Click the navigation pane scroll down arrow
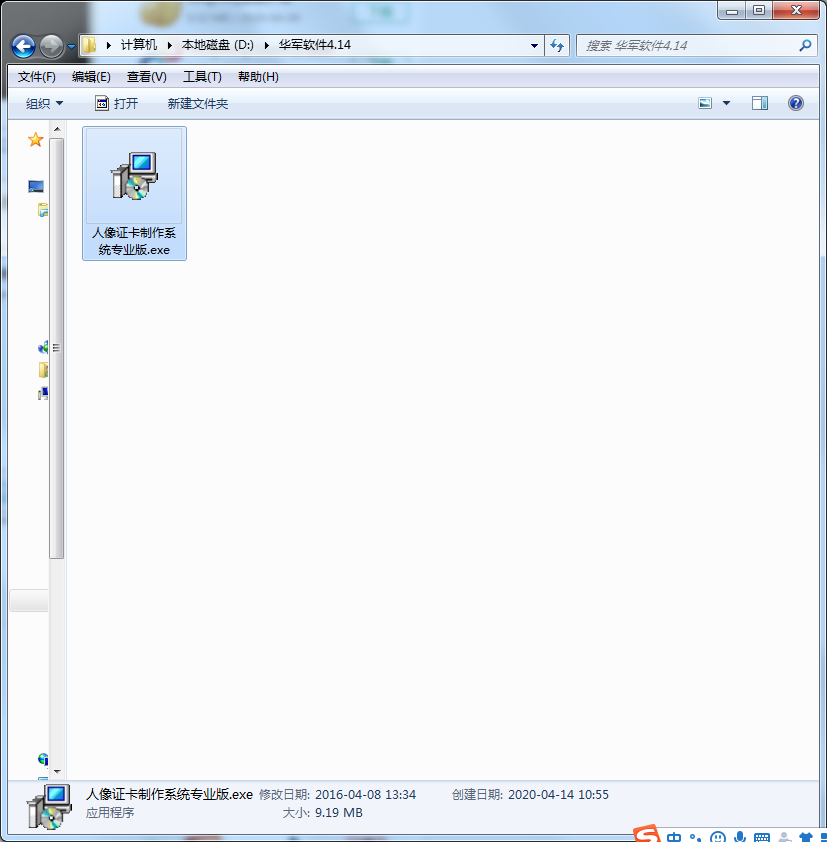 point(57,772)
